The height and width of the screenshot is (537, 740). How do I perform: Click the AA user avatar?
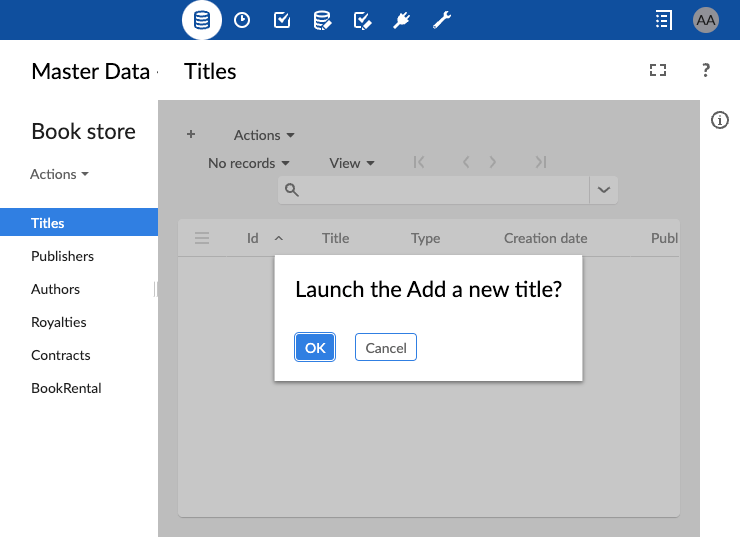[x=706, y=20]
